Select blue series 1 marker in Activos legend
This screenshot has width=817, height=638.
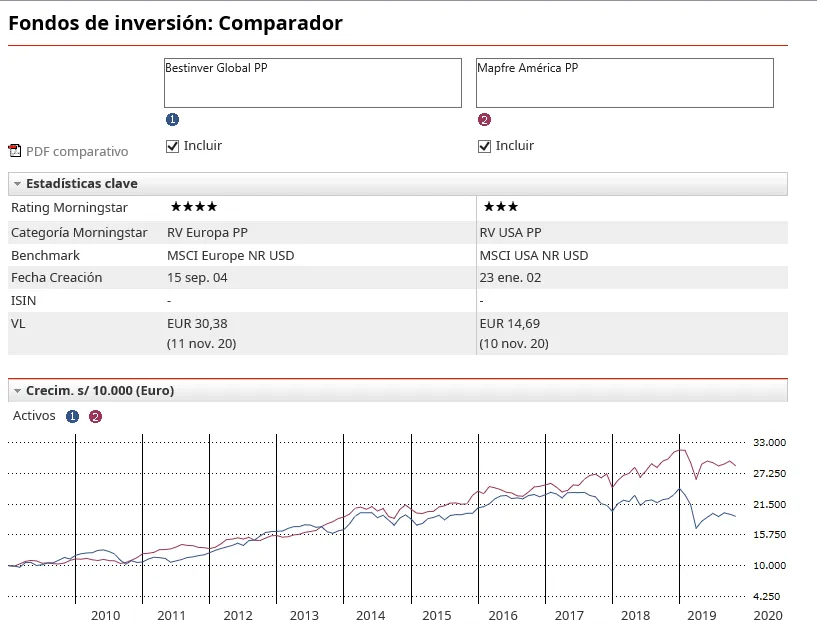(x=72, y=416)
